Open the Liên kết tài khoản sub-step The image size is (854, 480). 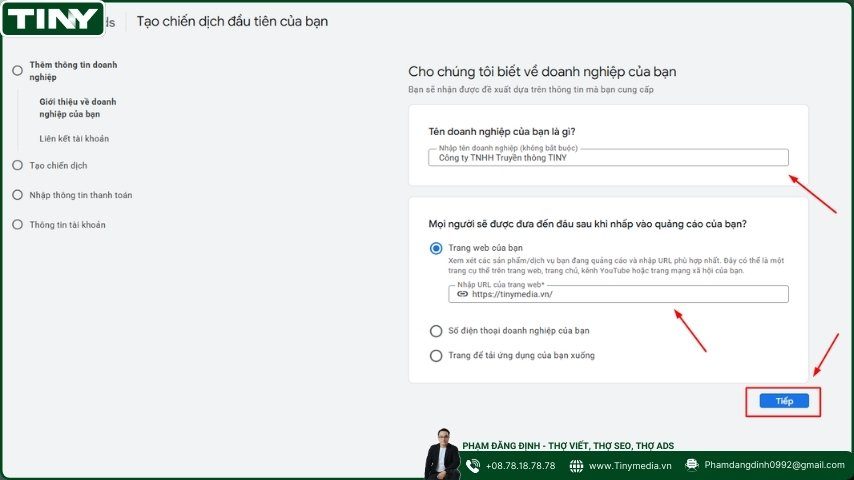point(74,138)
